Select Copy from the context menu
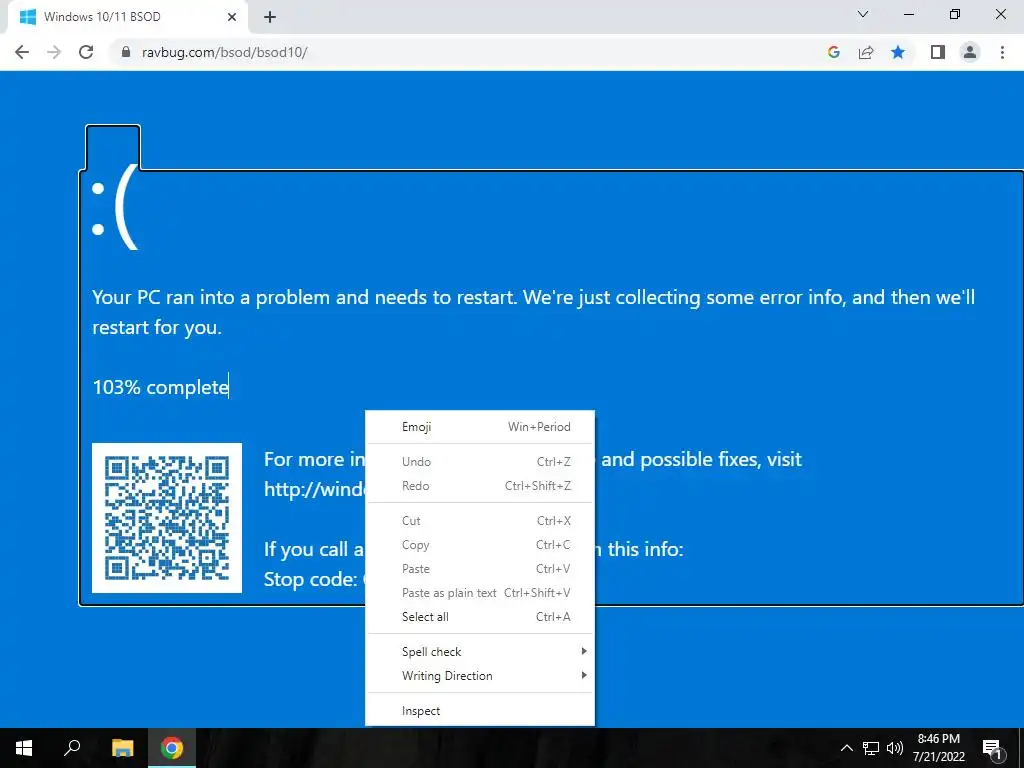 [480, 545]
